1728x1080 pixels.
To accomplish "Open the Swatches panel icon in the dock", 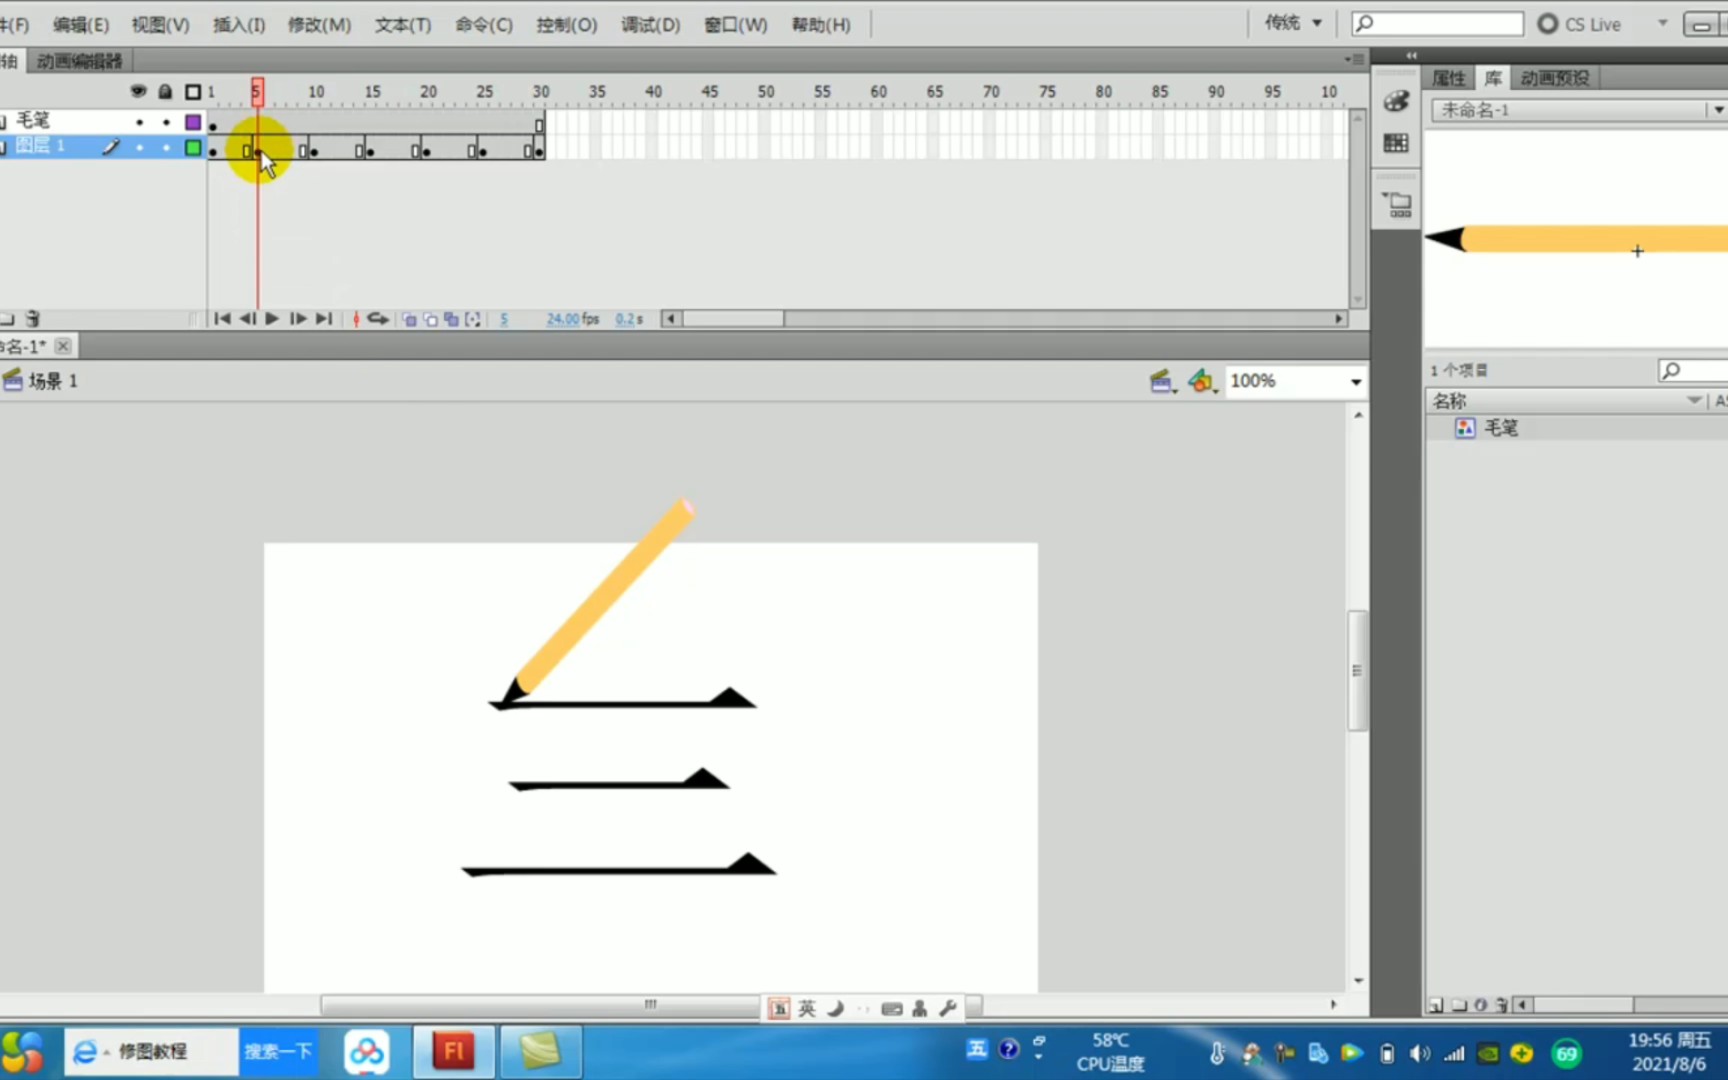I will (x=1396, y=142).
